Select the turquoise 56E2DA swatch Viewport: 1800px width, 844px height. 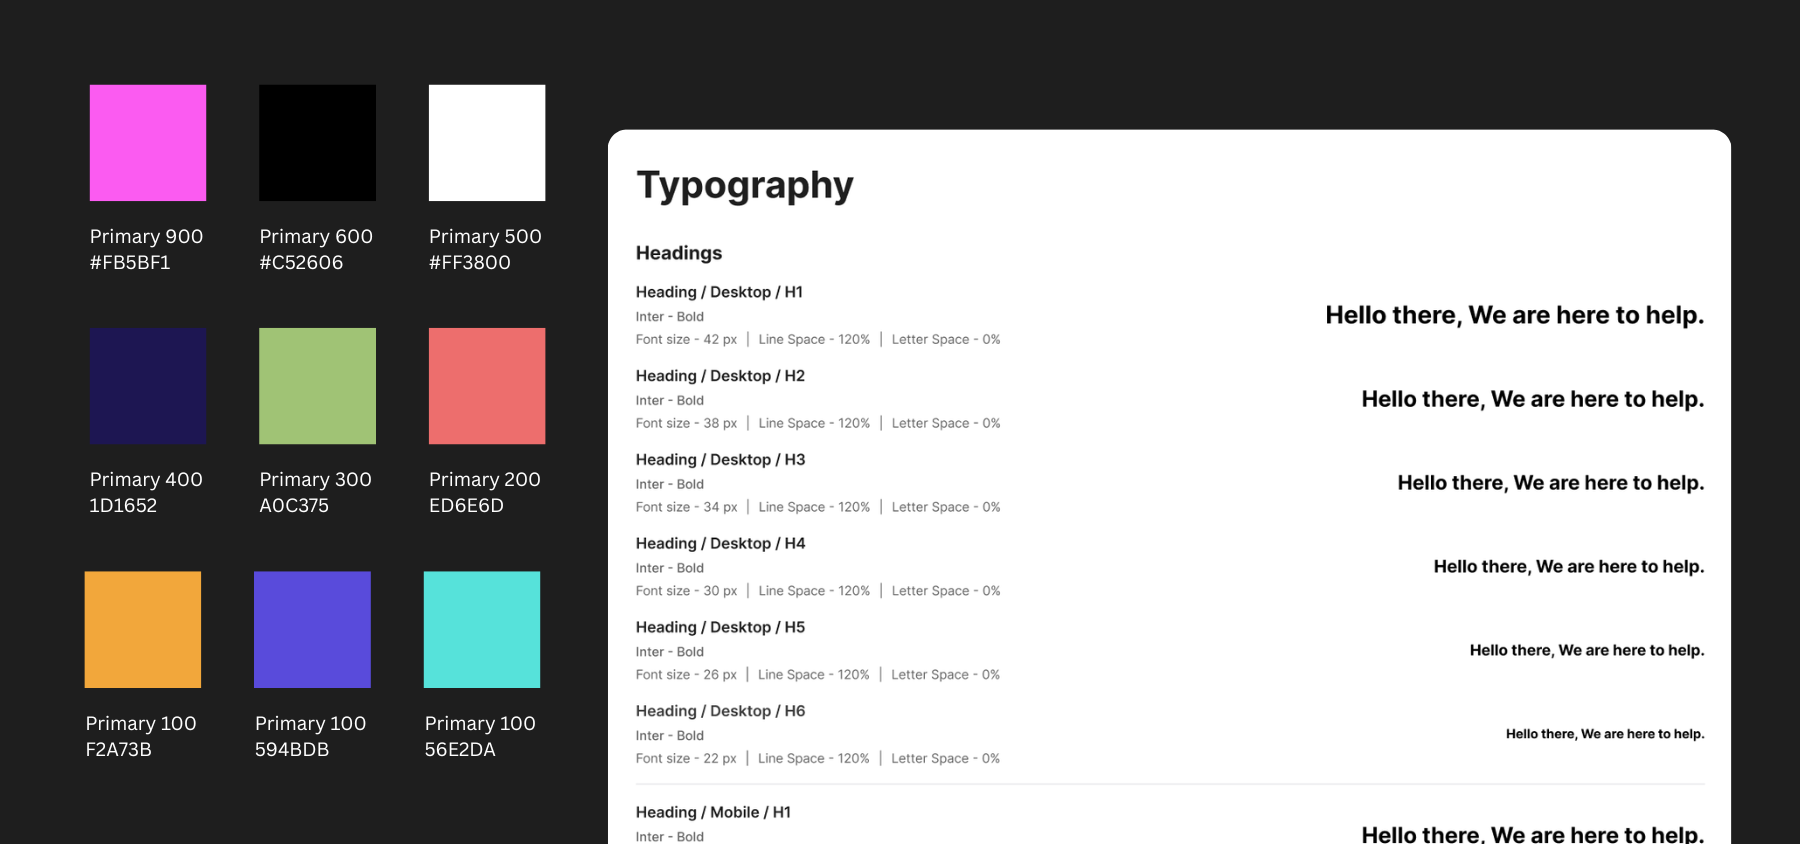coord(482,630)
